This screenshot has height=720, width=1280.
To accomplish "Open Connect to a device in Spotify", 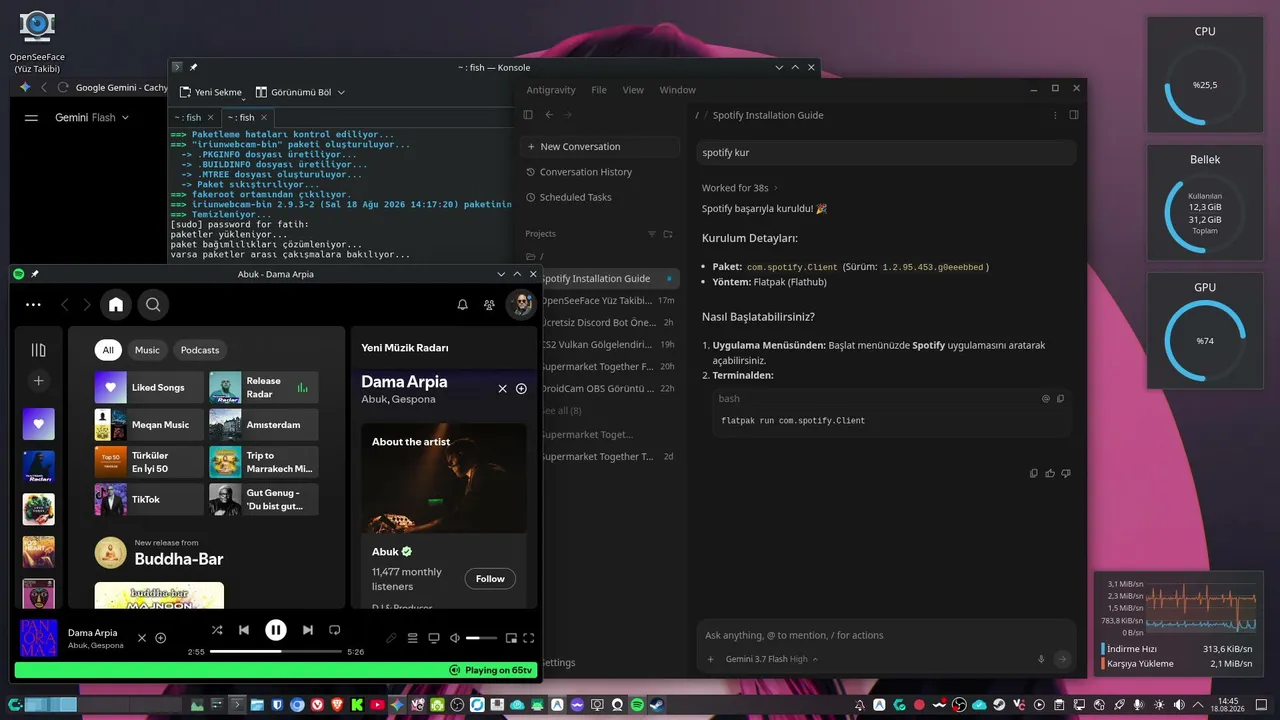I will tap(434, 638).
